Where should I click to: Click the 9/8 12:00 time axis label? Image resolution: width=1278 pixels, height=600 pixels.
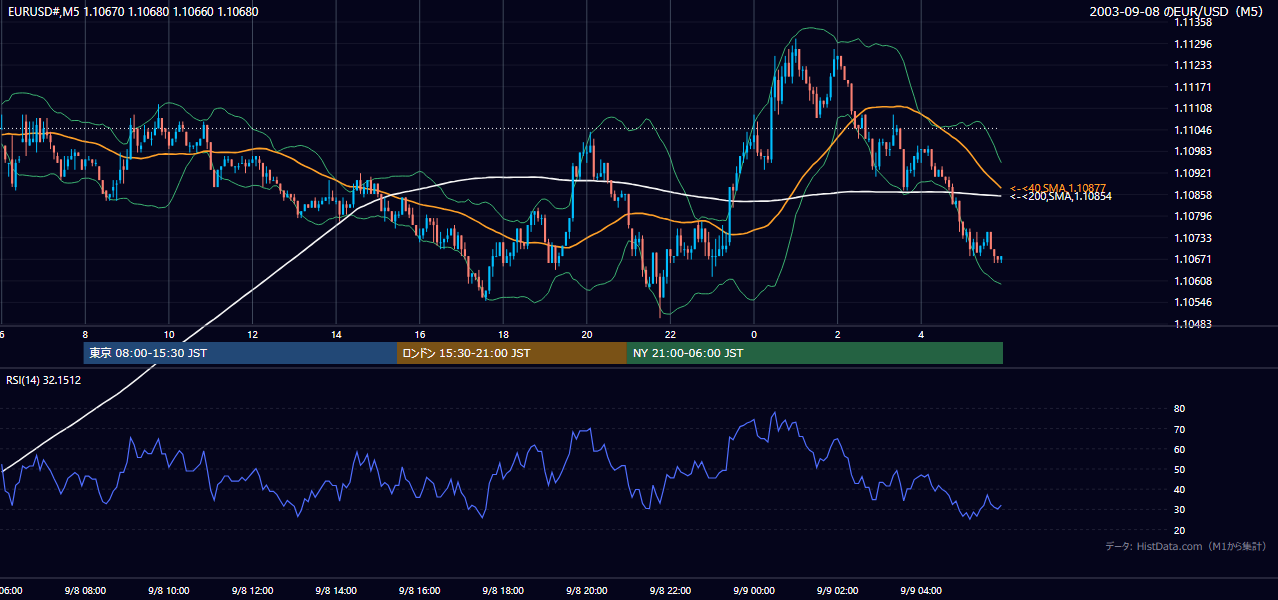(x=253, y=591)
